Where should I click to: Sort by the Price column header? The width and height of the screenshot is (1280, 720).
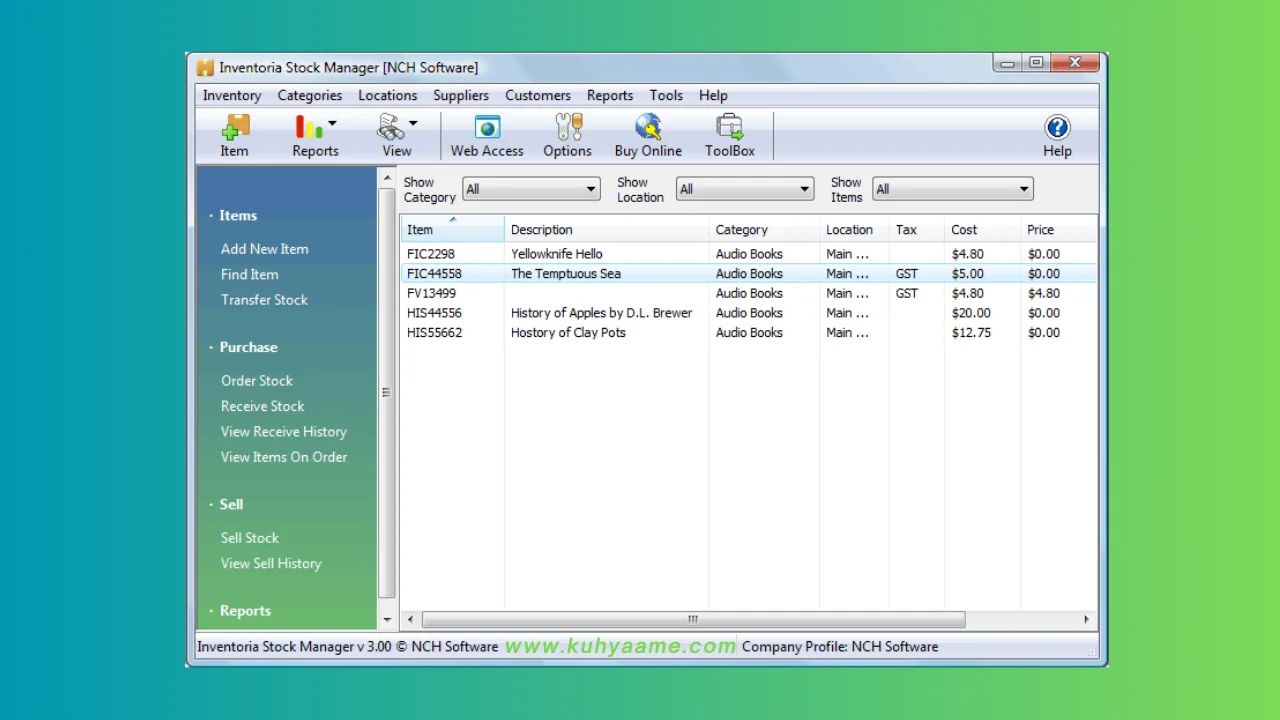tap(1058, 229)
